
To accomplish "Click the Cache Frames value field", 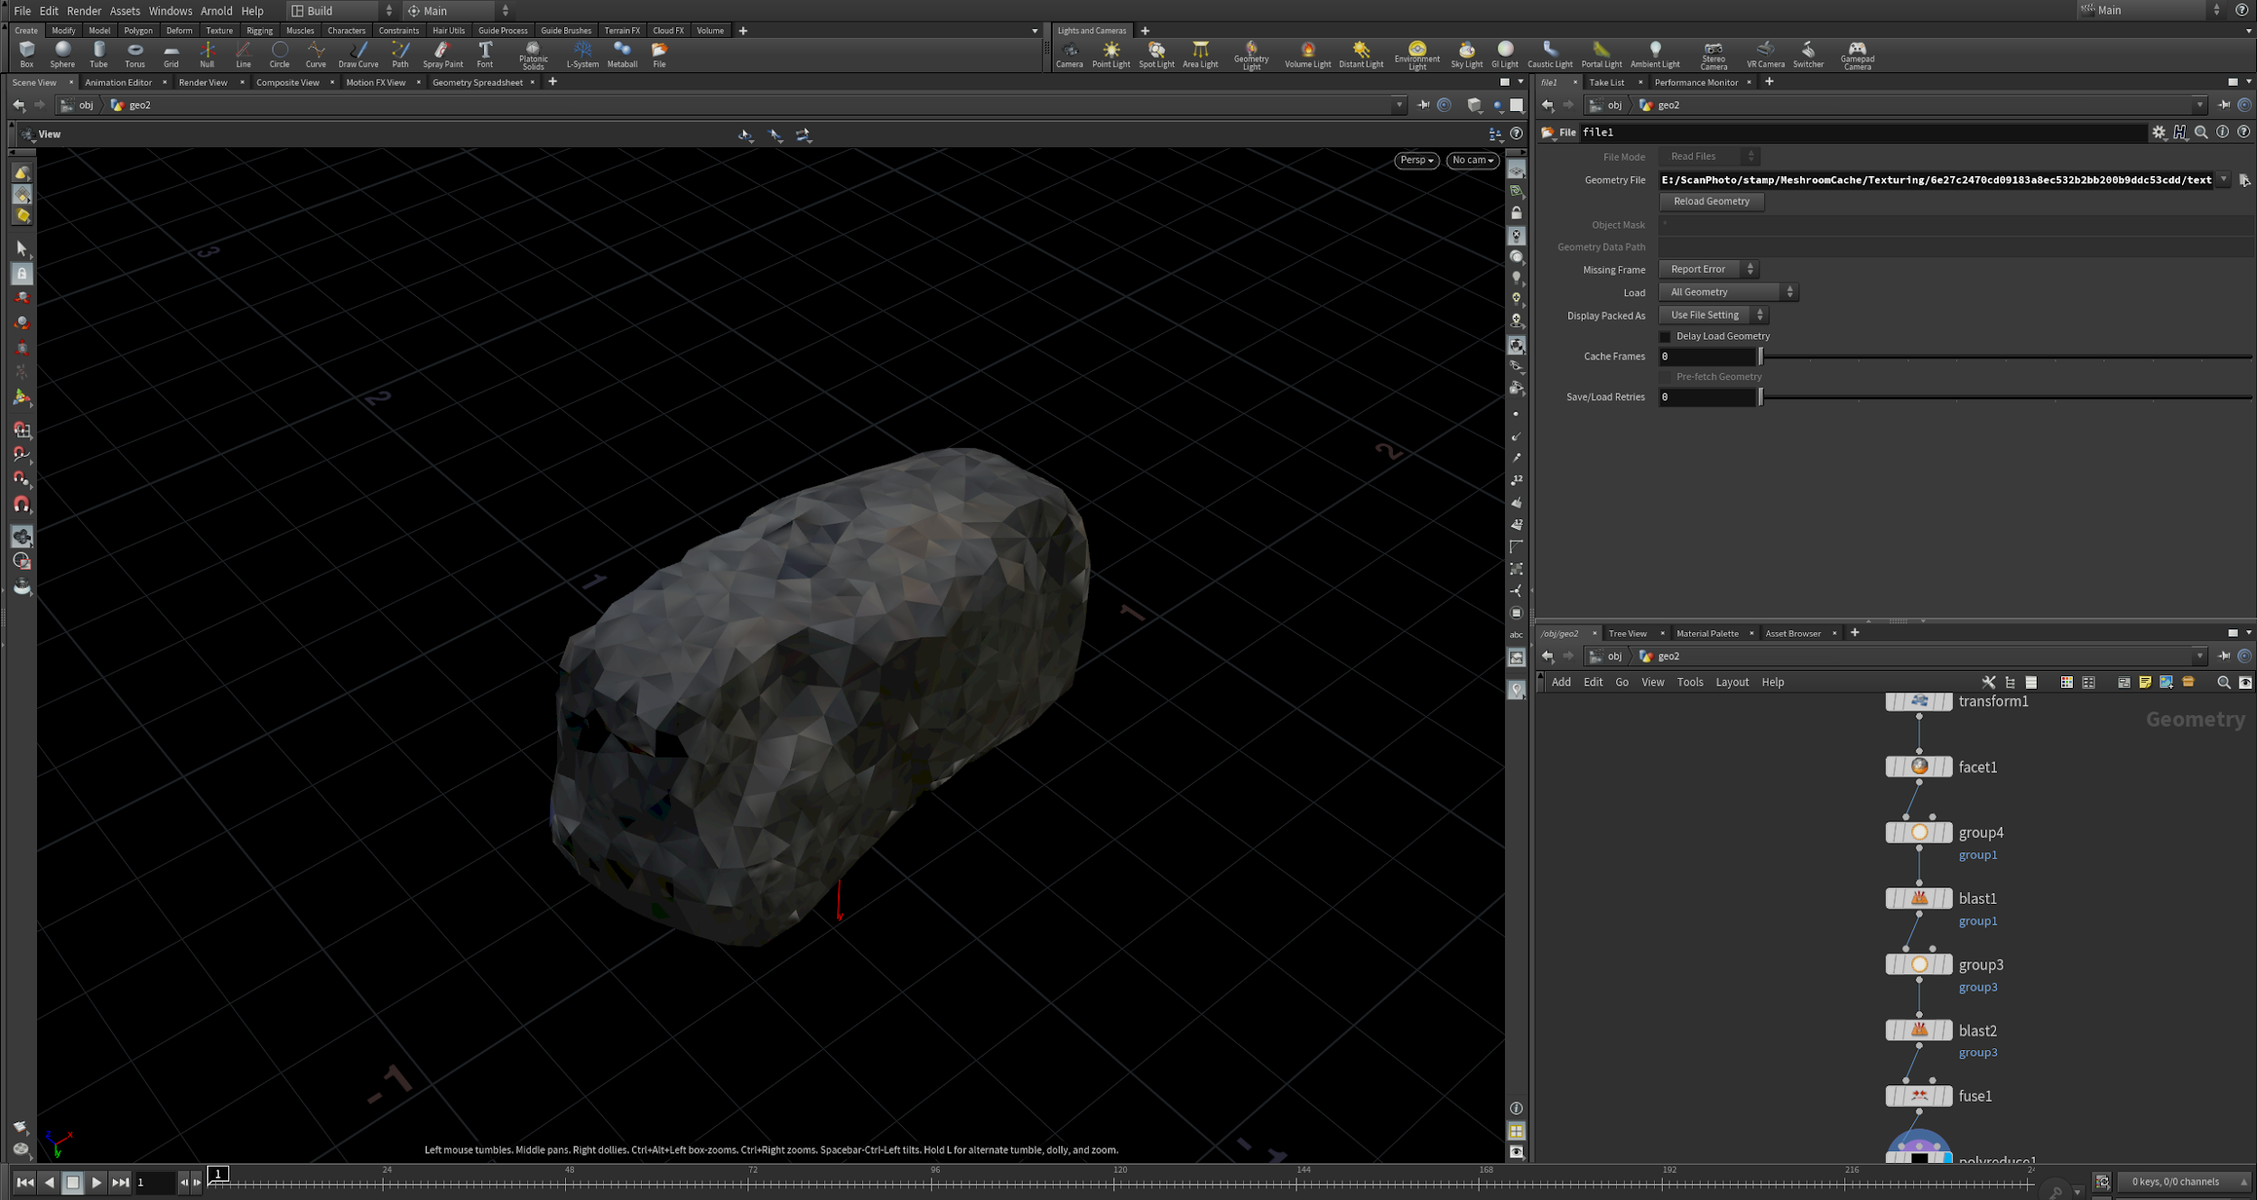I will (x=1707, y=357).
